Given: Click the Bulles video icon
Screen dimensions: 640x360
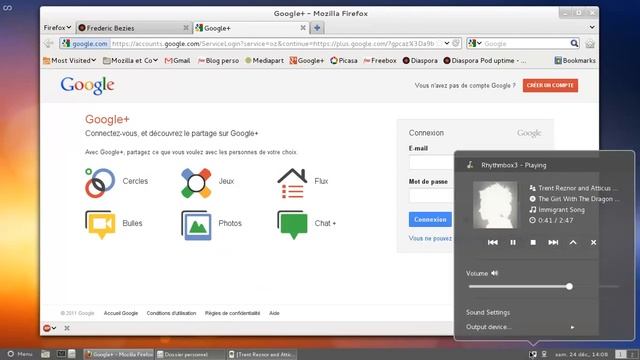Looking at the screenshot, I should (100, 224).
